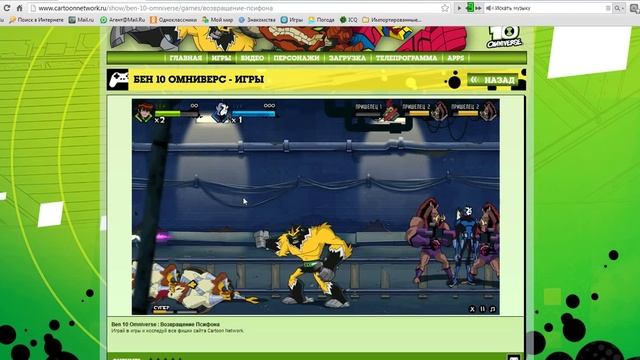The image size is (640, 360).
Task: Skip to next track in music toolbar
Action: (478, 8)
